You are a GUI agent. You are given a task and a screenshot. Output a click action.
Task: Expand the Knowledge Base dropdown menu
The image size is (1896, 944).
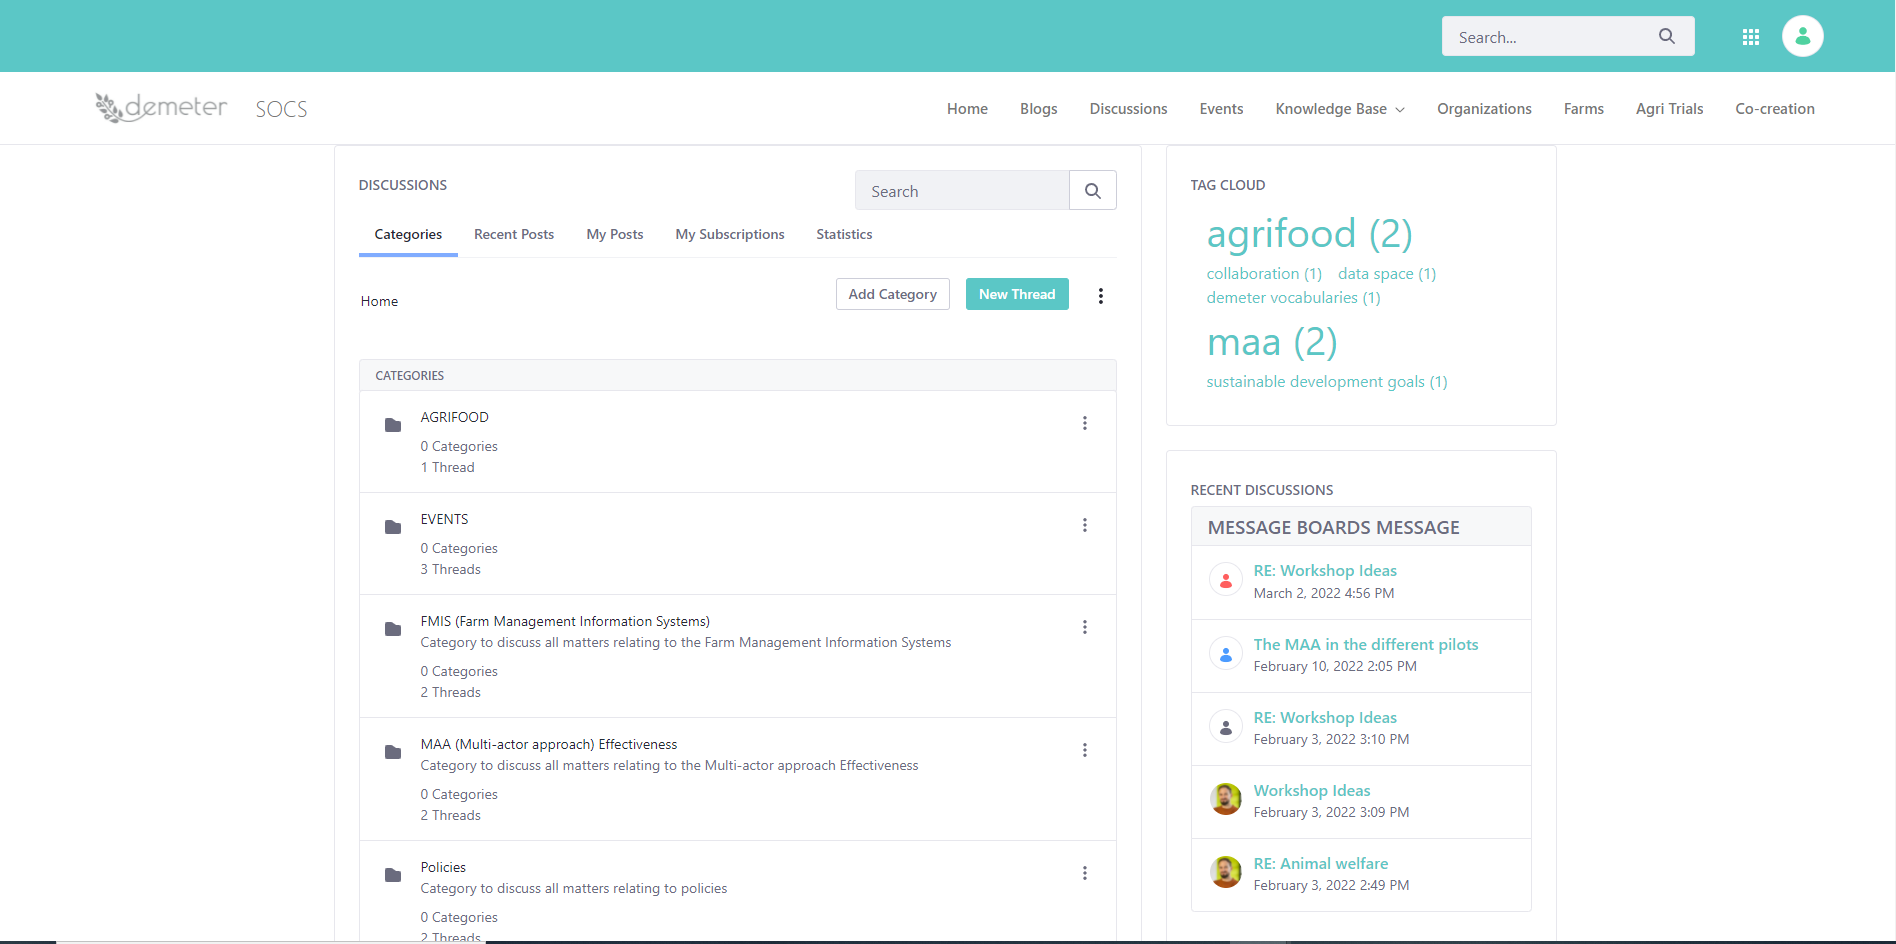1340,109
